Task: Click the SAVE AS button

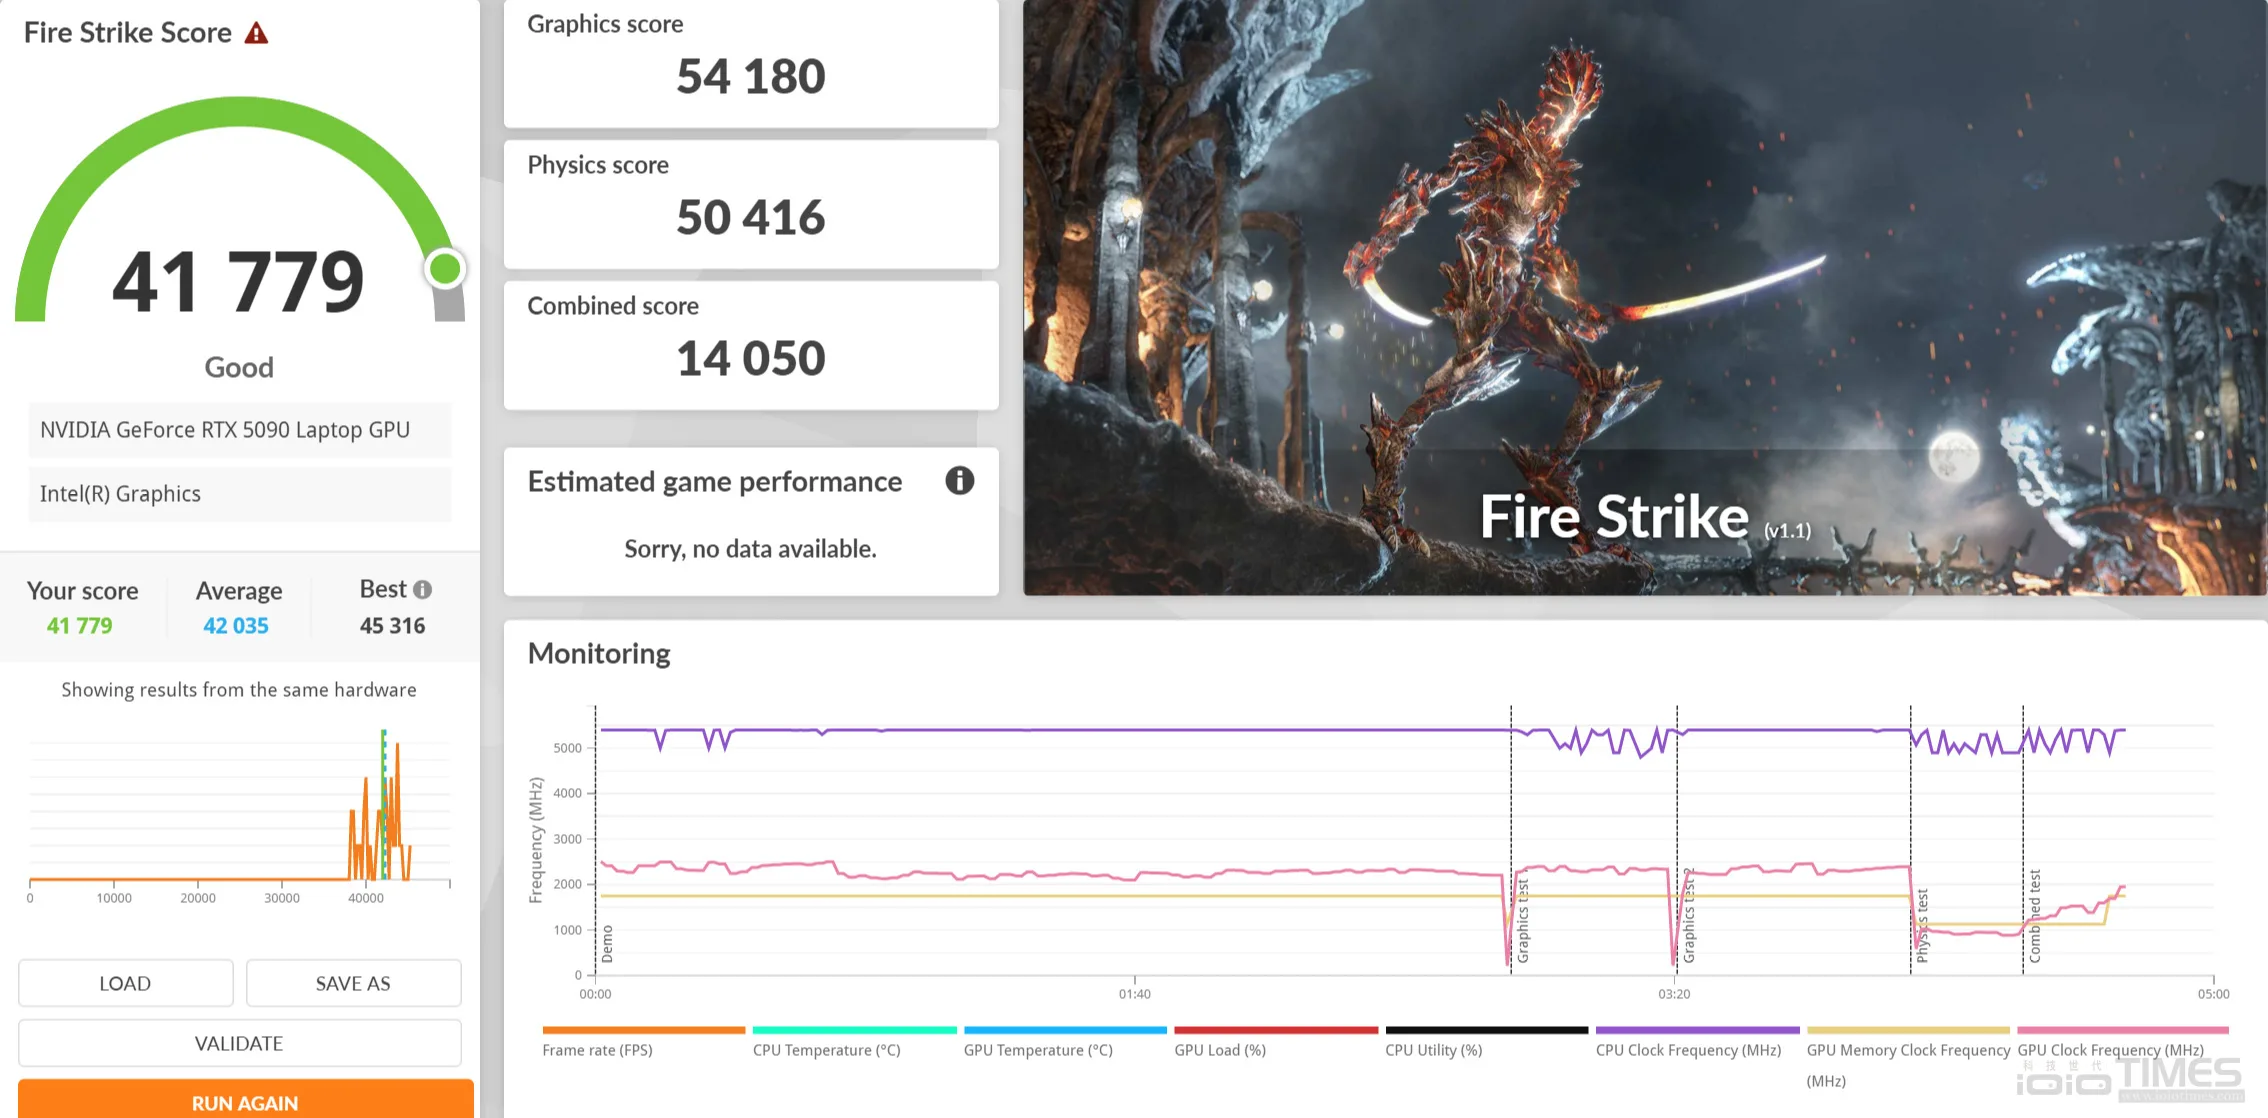Action: coord(353,983)
